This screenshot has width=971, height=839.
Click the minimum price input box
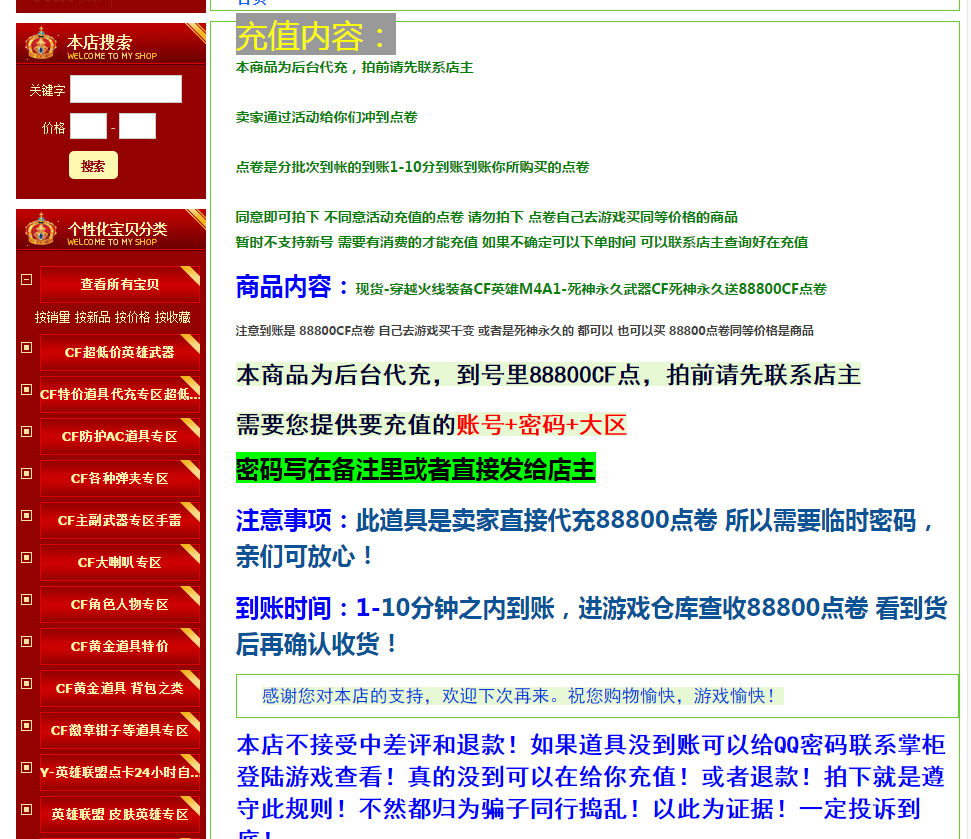[x=89, y=126]
